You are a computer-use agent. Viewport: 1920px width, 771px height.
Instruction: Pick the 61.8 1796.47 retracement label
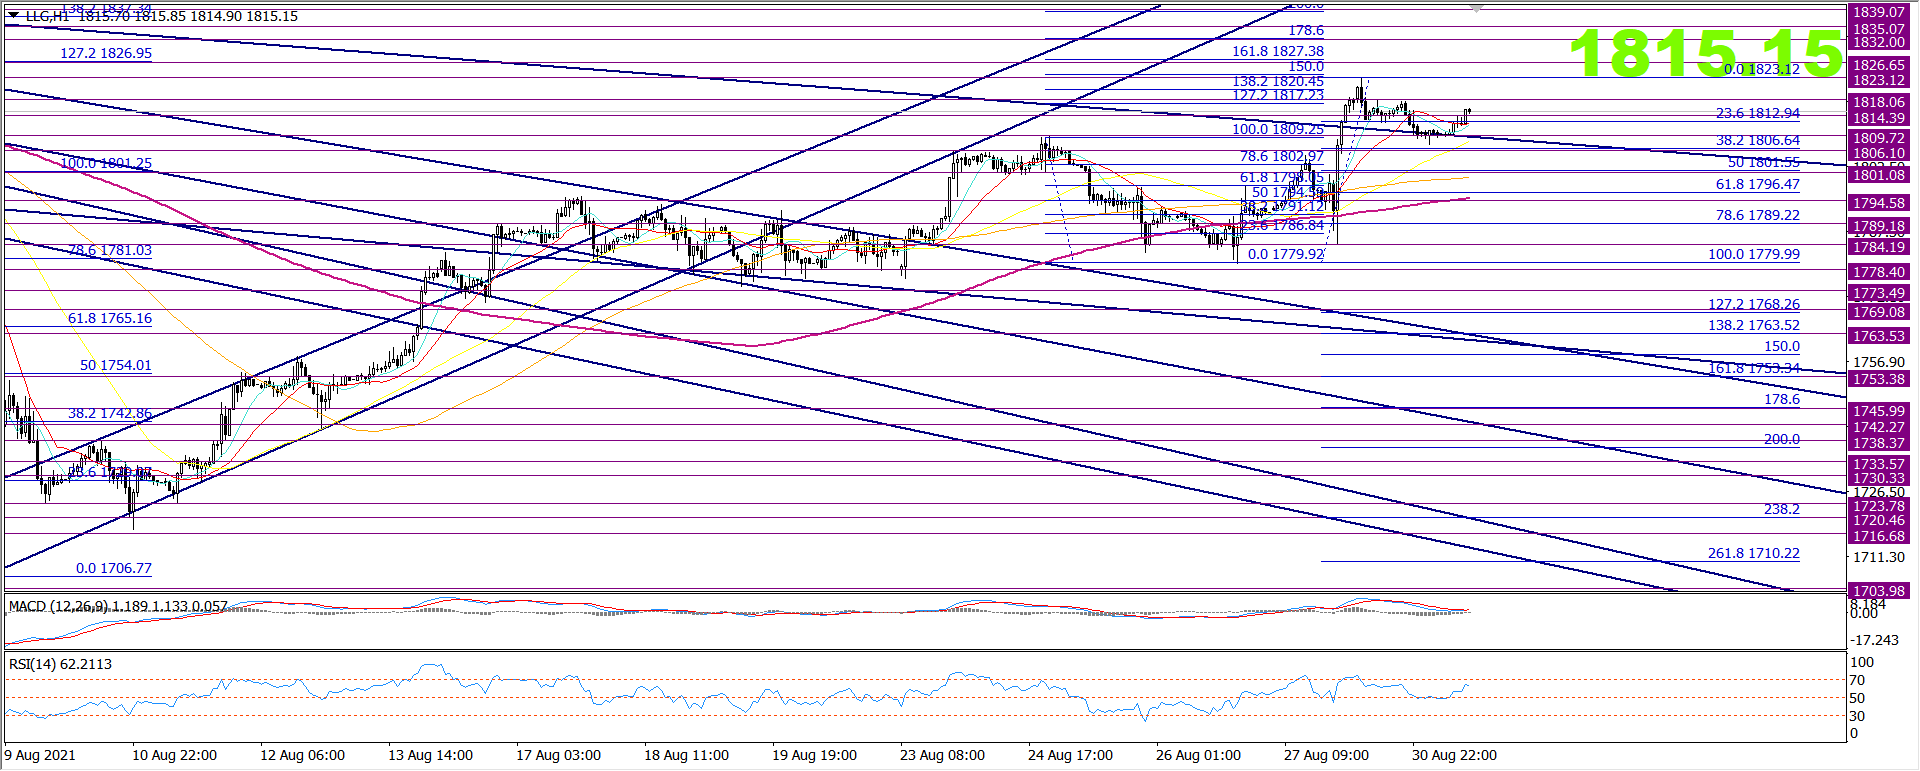[x=1758, y=184]
